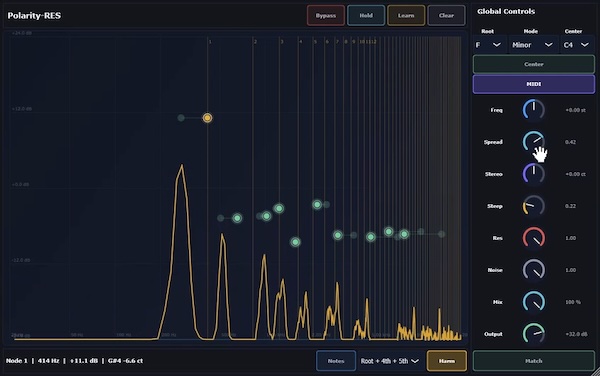Click the Freq value +0.00 st
Viewport: 600px width, 376px height.
coord(575,110)
